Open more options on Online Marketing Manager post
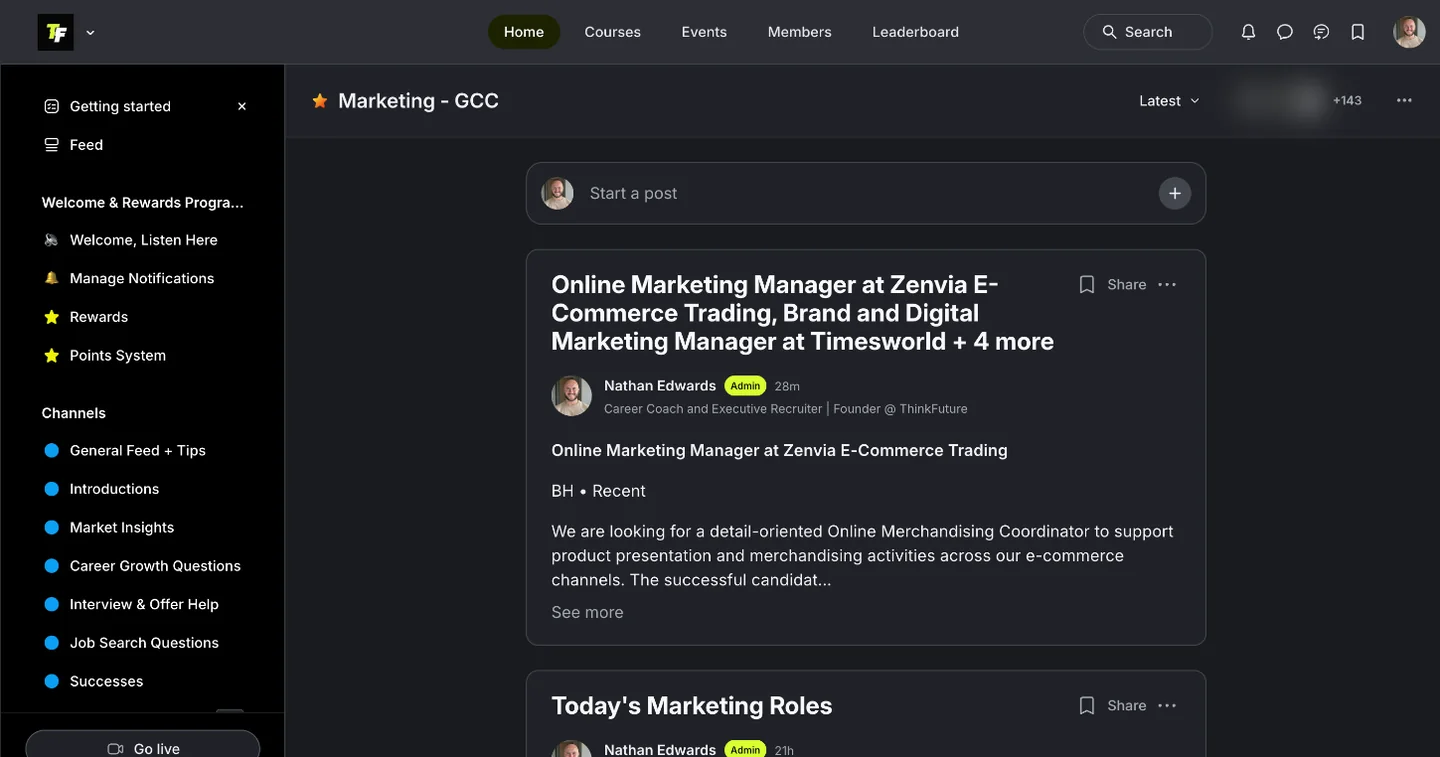The image size is (1440, 757). (1167, 285)
